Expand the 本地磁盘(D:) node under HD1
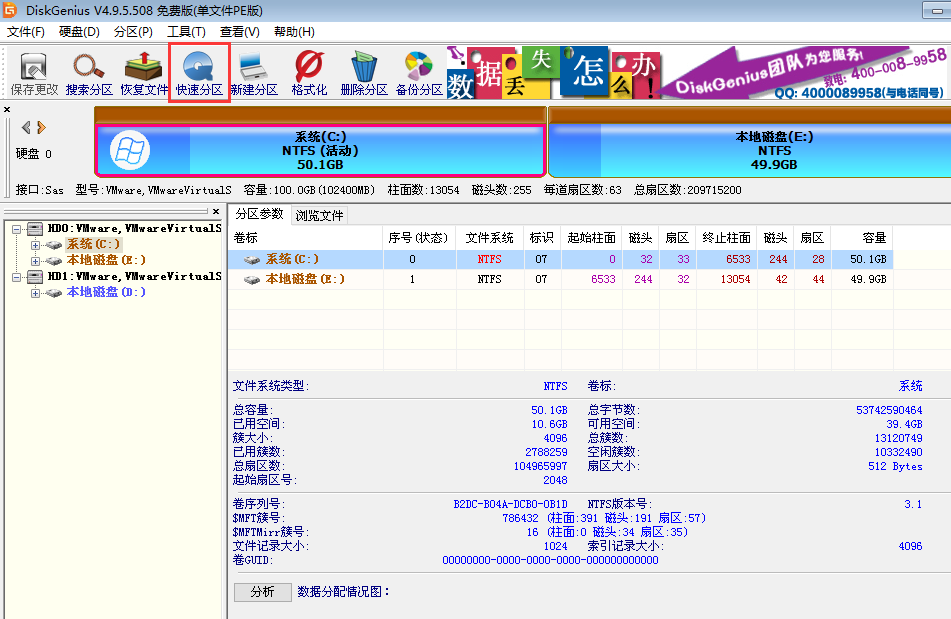 (35, 292)
